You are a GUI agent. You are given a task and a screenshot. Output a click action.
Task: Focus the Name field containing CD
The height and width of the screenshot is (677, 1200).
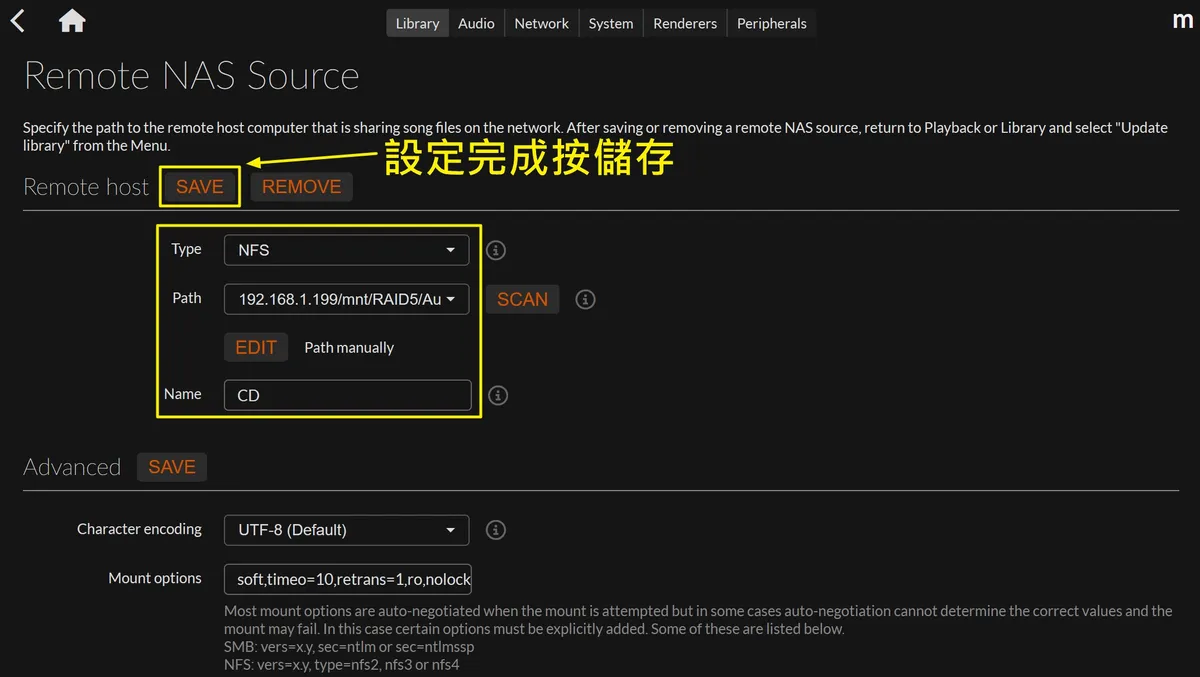pos(347,395)
